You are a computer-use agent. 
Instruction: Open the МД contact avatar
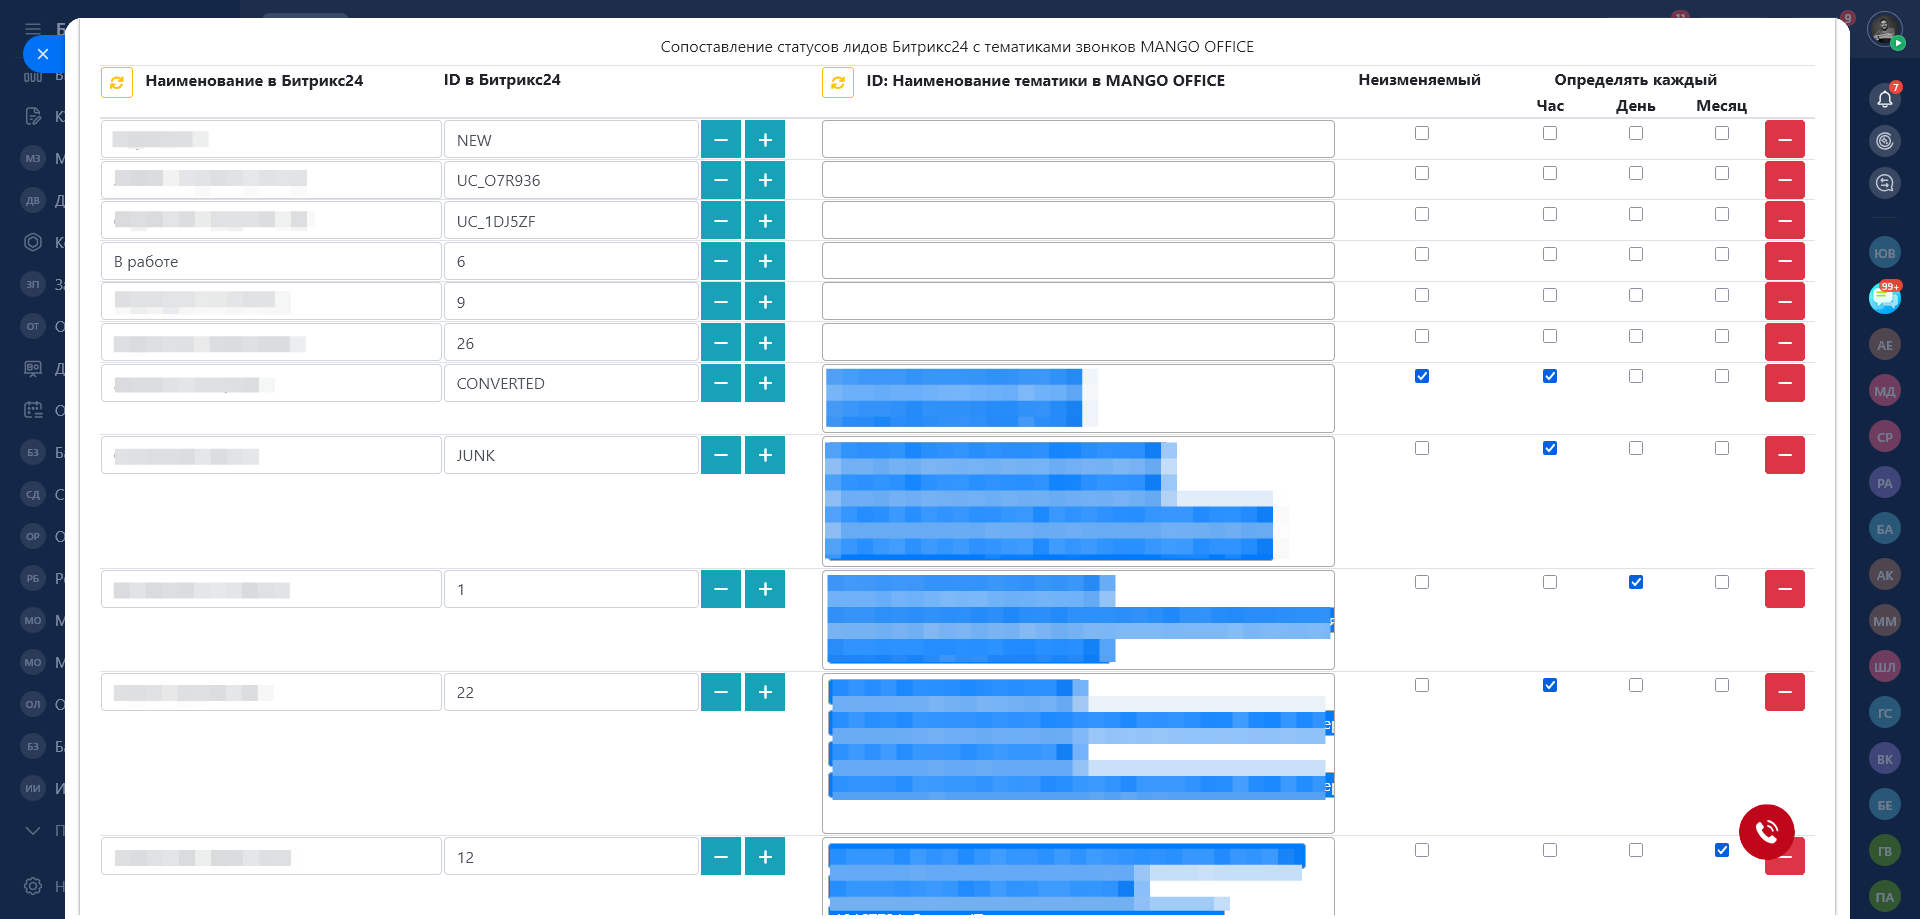click(x=1885, y=391)
